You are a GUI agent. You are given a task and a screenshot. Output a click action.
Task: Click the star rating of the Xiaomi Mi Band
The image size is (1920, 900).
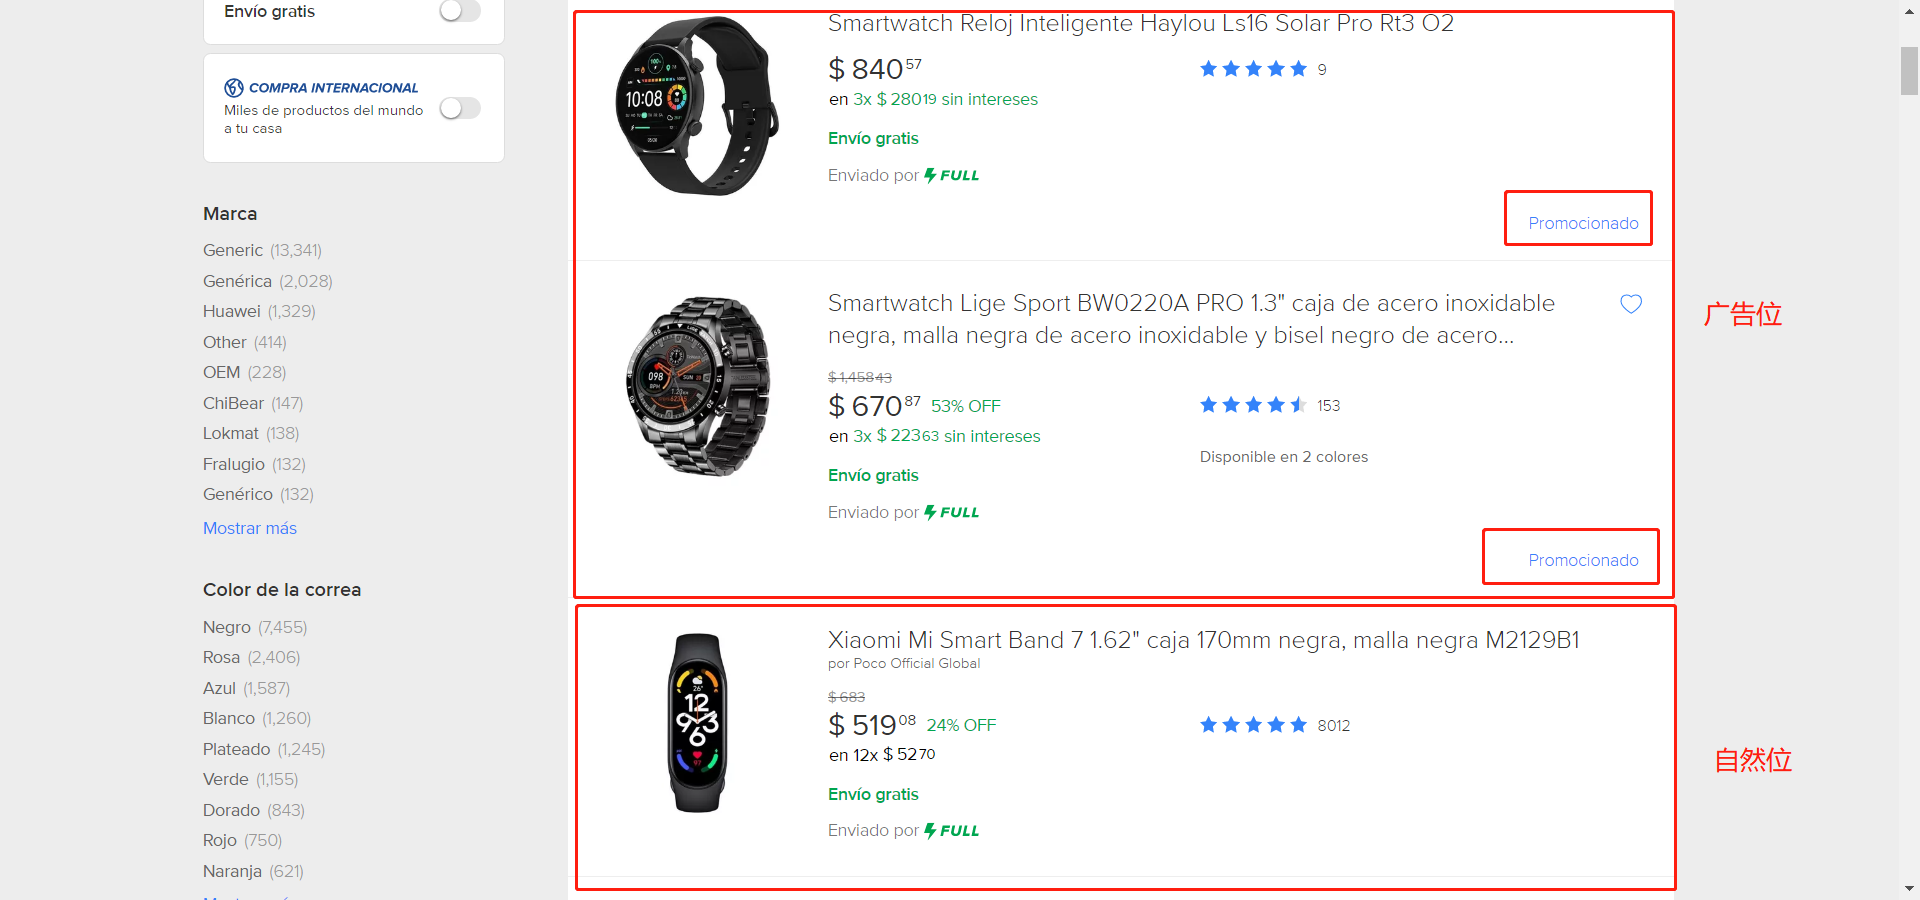(x=1253, y=725)
